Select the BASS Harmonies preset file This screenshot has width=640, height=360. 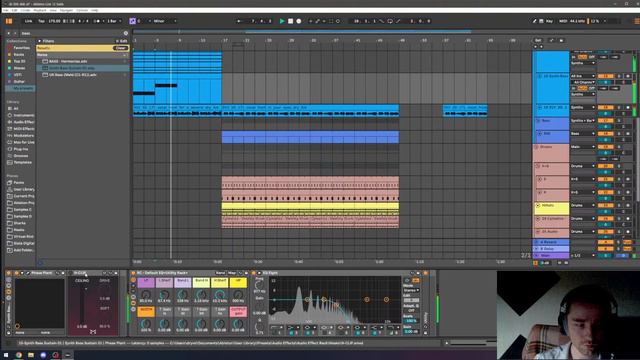tap(68, 61)
